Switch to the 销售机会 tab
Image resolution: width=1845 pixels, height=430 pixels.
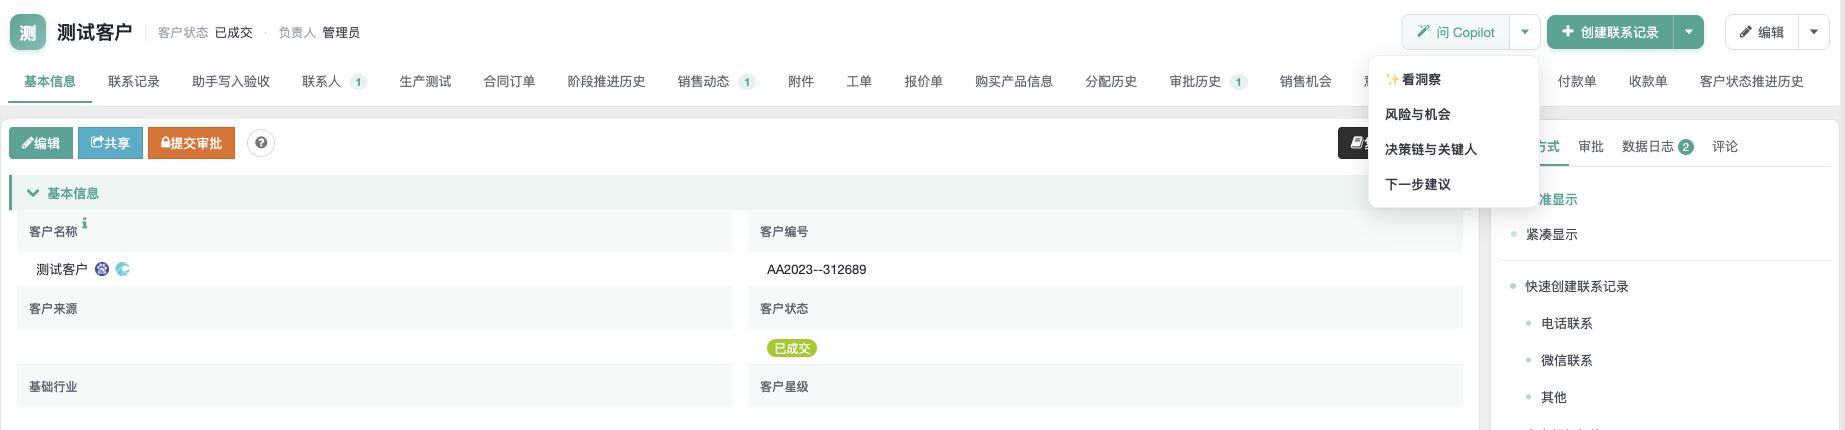(x=1305, y=81)
